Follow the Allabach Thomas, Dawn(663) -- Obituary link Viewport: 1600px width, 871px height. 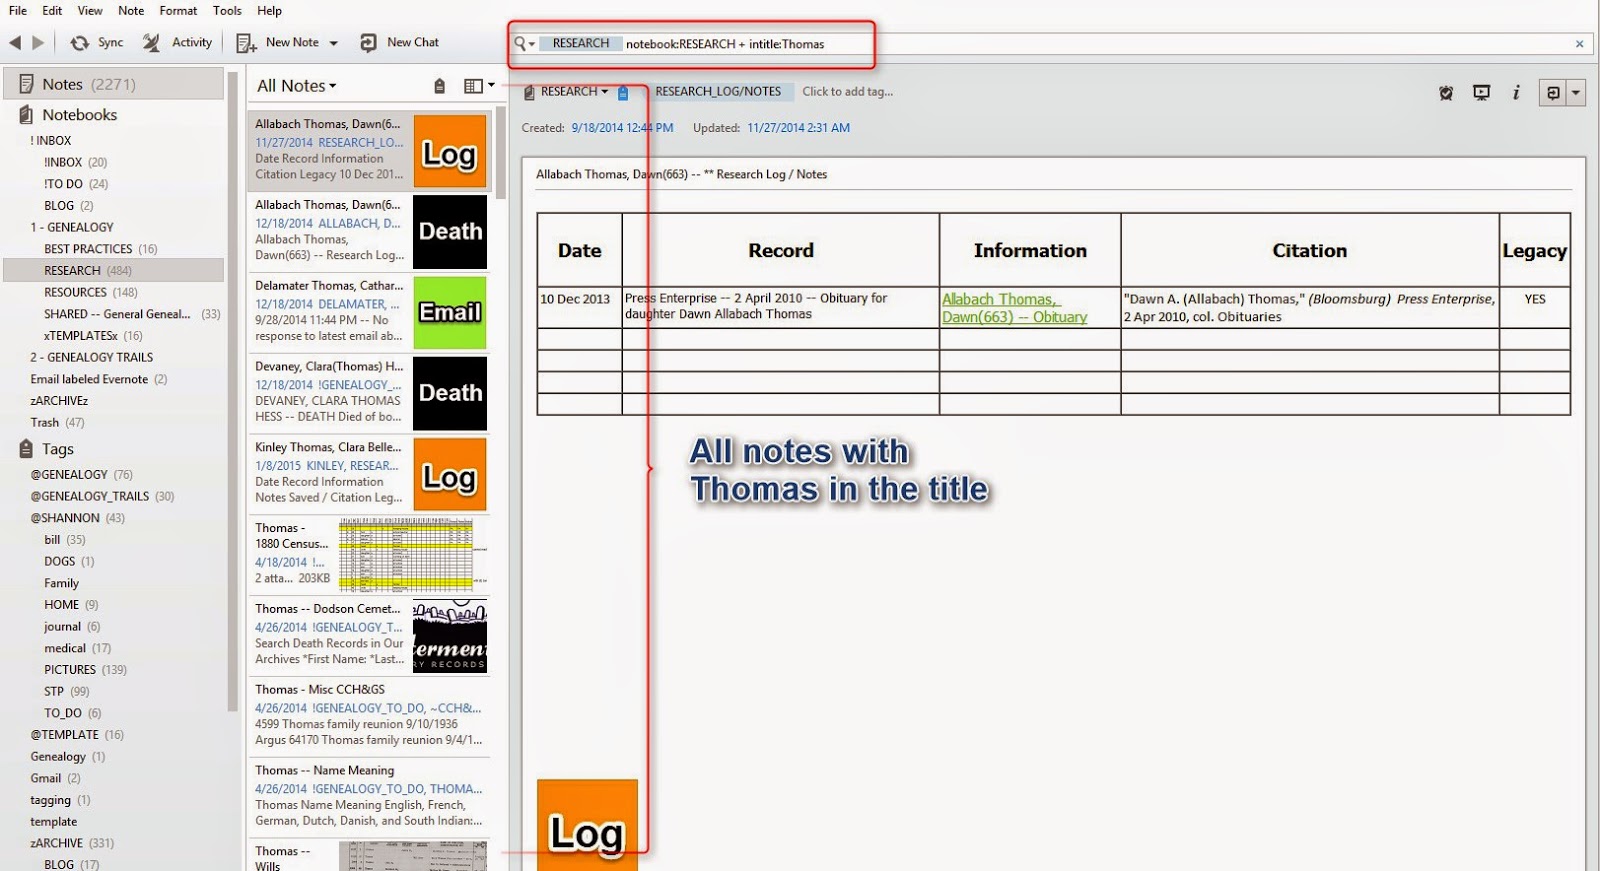click(x=1014, y=308)
